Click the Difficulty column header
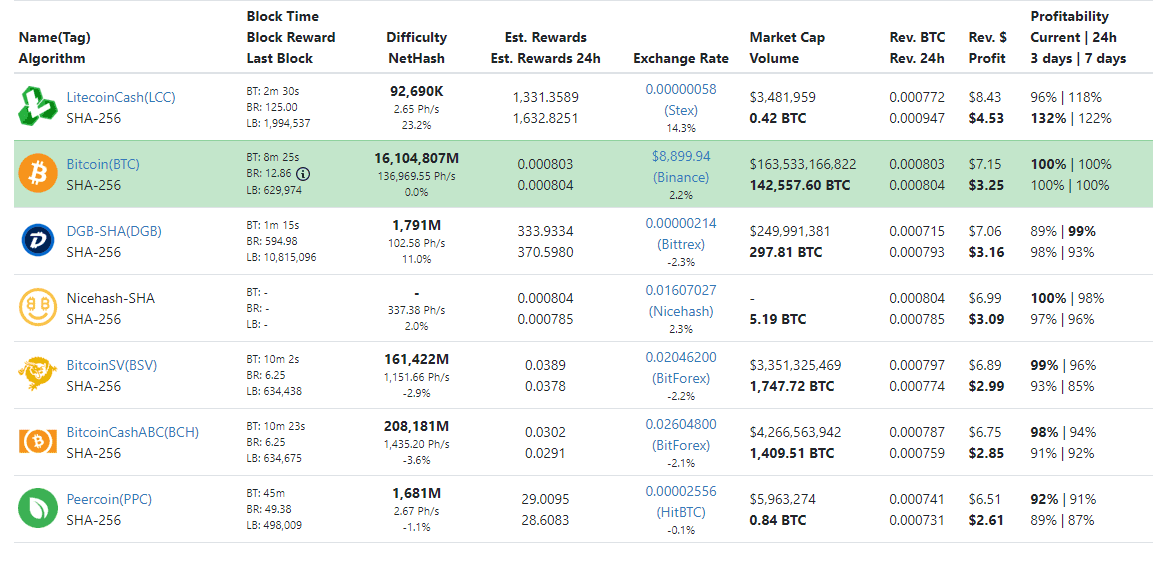1153x562 pixels. [416, 37]
